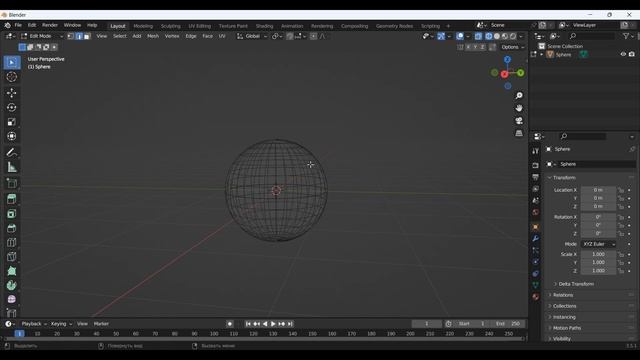Switch orthographic/perspective grid icon

point(519,133)
